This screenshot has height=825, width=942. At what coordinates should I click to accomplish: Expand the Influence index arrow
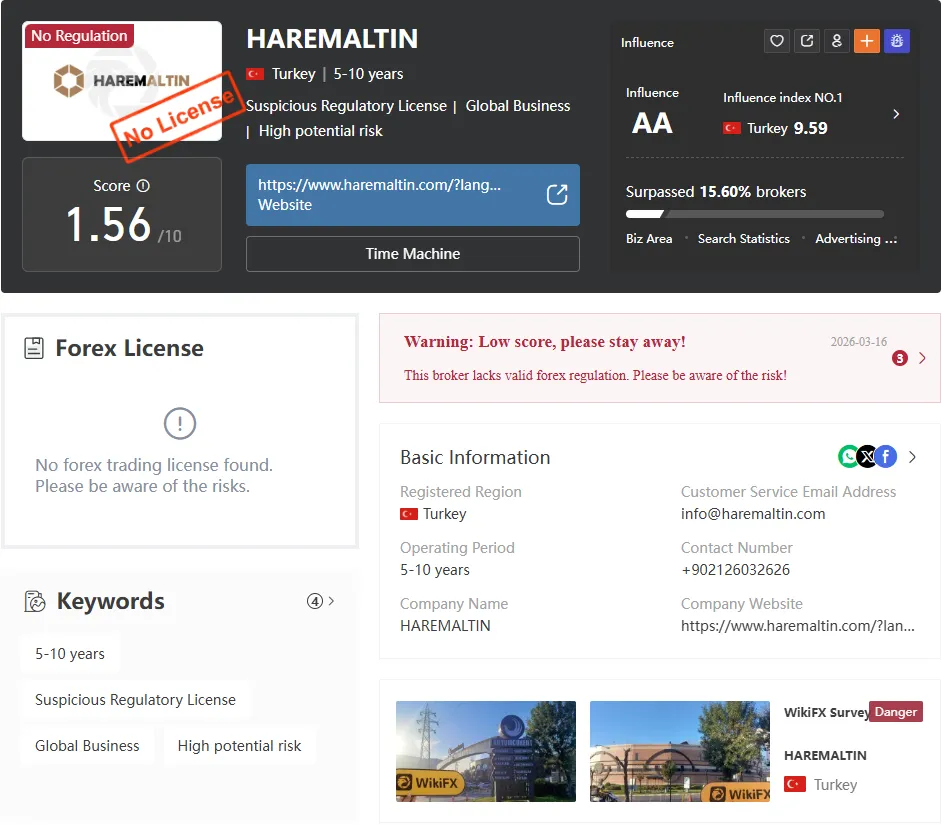[896, 114]
